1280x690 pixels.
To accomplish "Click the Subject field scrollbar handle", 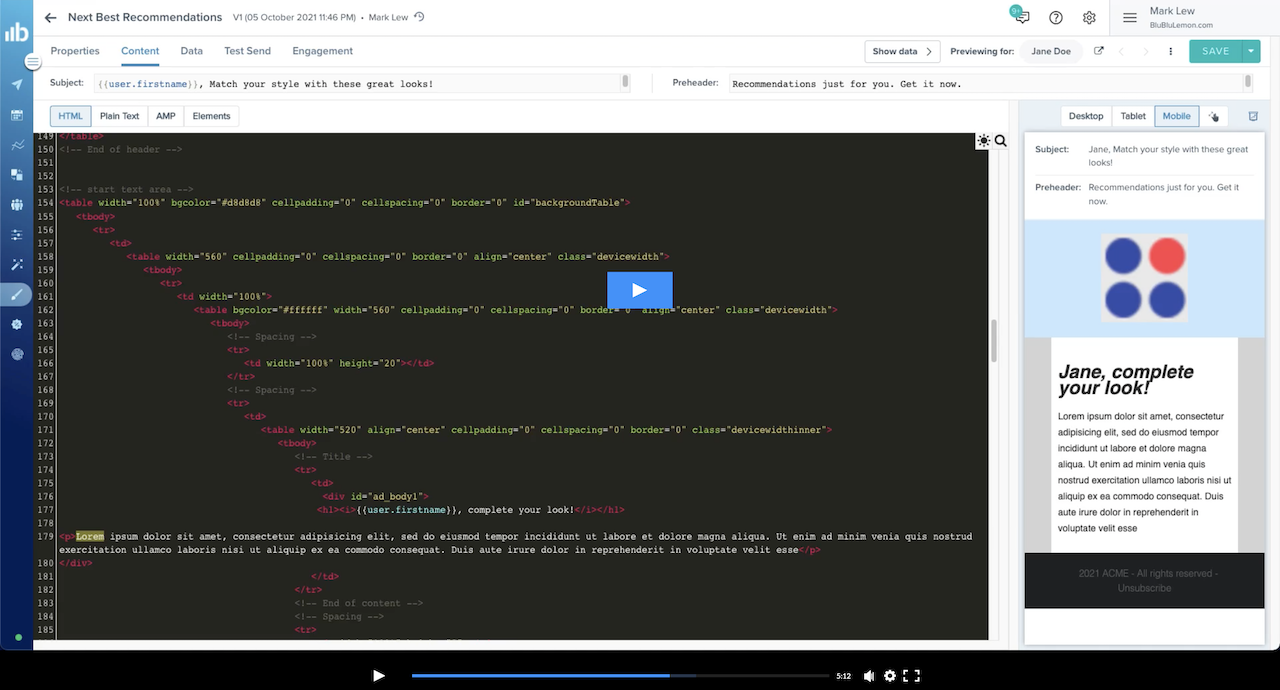I will tap(625, 81).
